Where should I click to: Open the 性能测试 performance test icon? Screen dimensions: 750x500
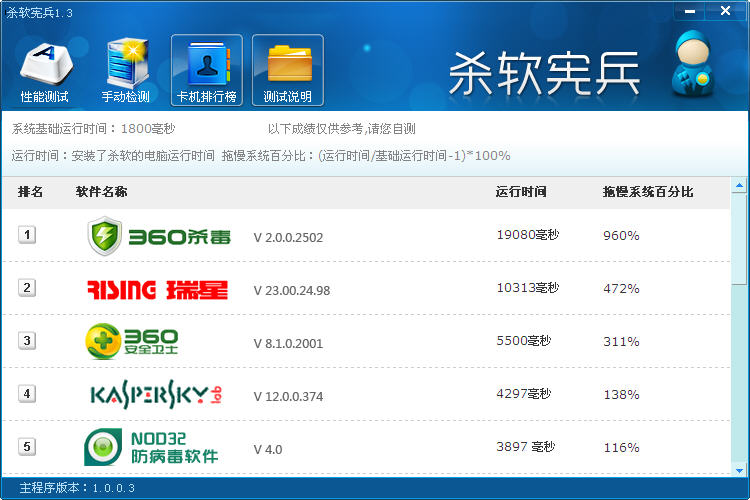(x=45, y=72)
